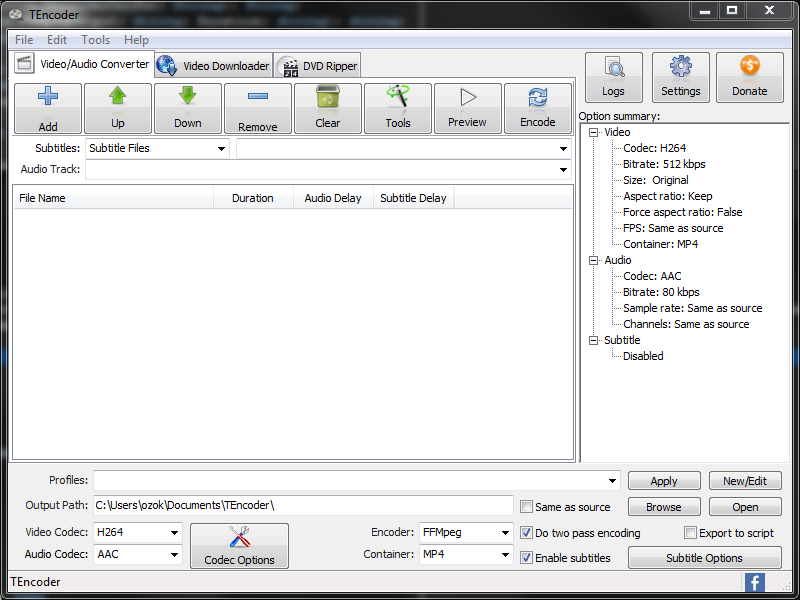Toggle Do two pass encoding
Image resolution: width=800 pixels, height=600 pixels.
point(526,533)
